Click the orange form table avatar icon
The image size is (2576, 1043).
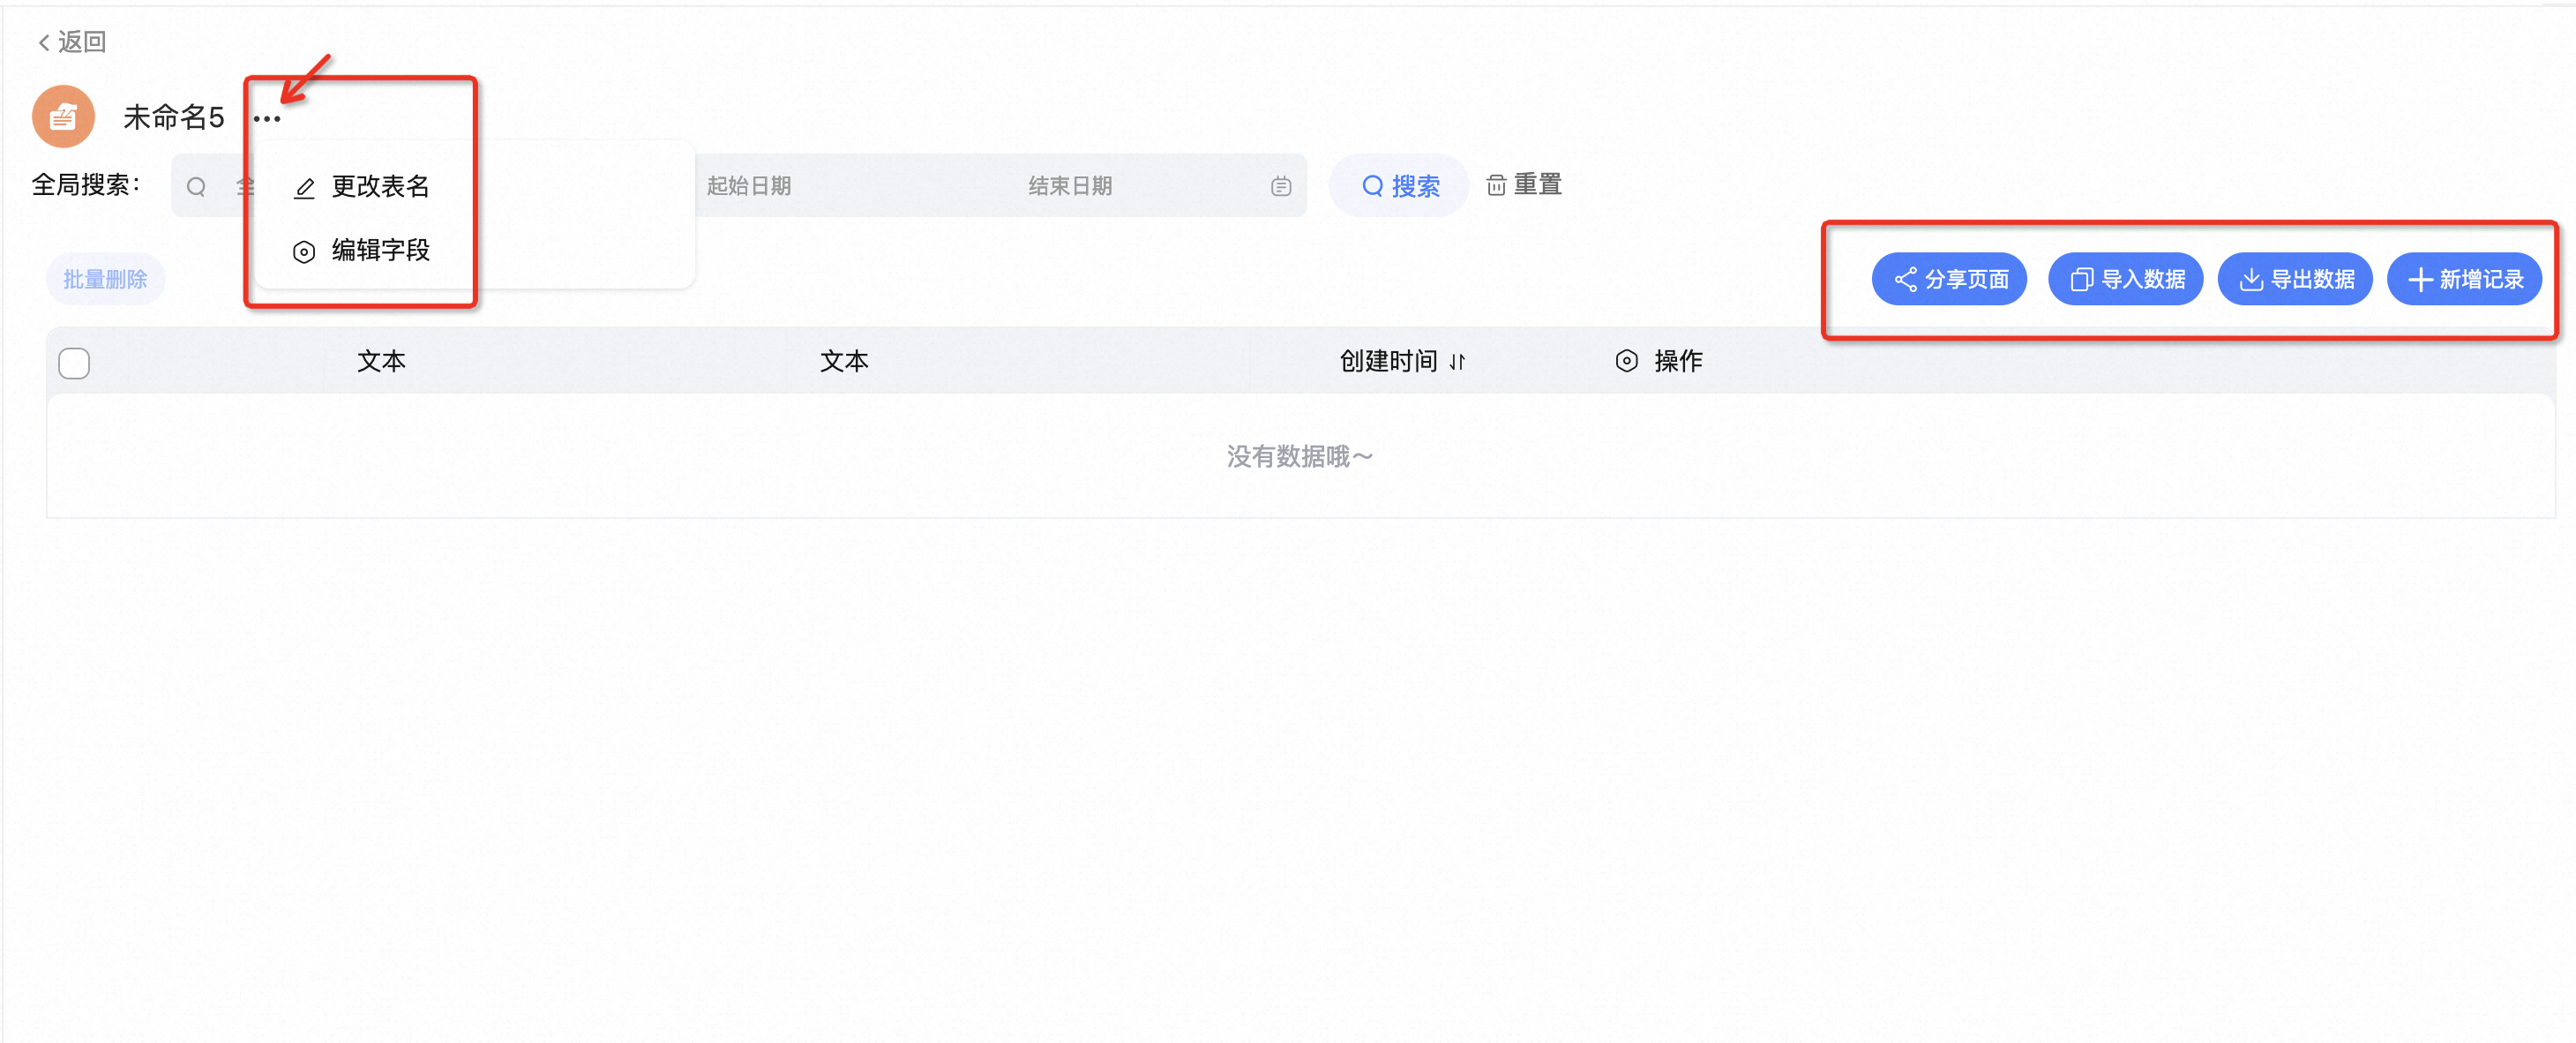(63, 117)
